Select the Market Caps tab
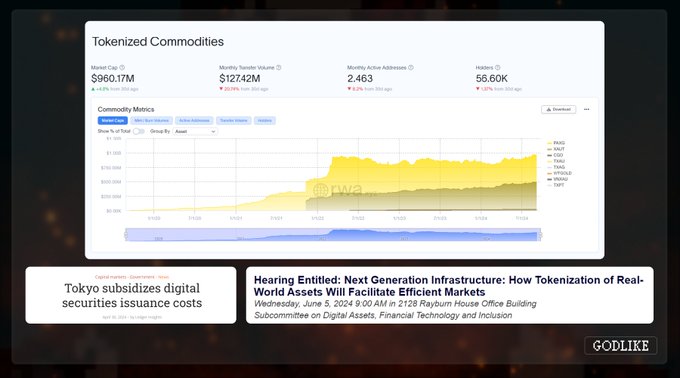This screenshot has width=680, height=378. click(x=113, y=121)
